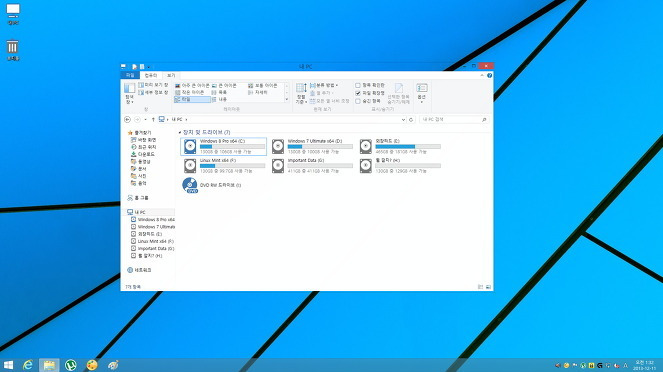Select the Linux Mint x64 (F:) drive
Viewport: 663px width, 372px height.
point(224,166)
